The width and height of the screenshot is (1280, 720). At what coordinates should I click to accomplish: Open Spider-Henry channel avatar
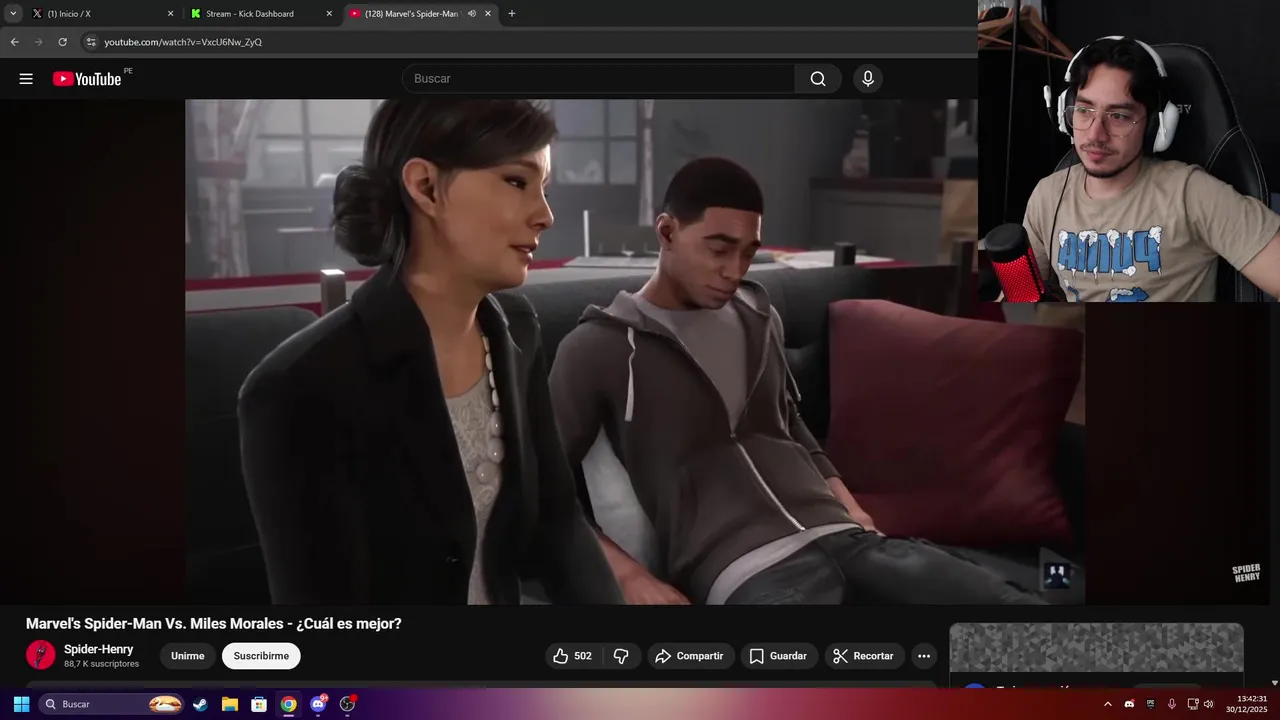coord(41,655)
